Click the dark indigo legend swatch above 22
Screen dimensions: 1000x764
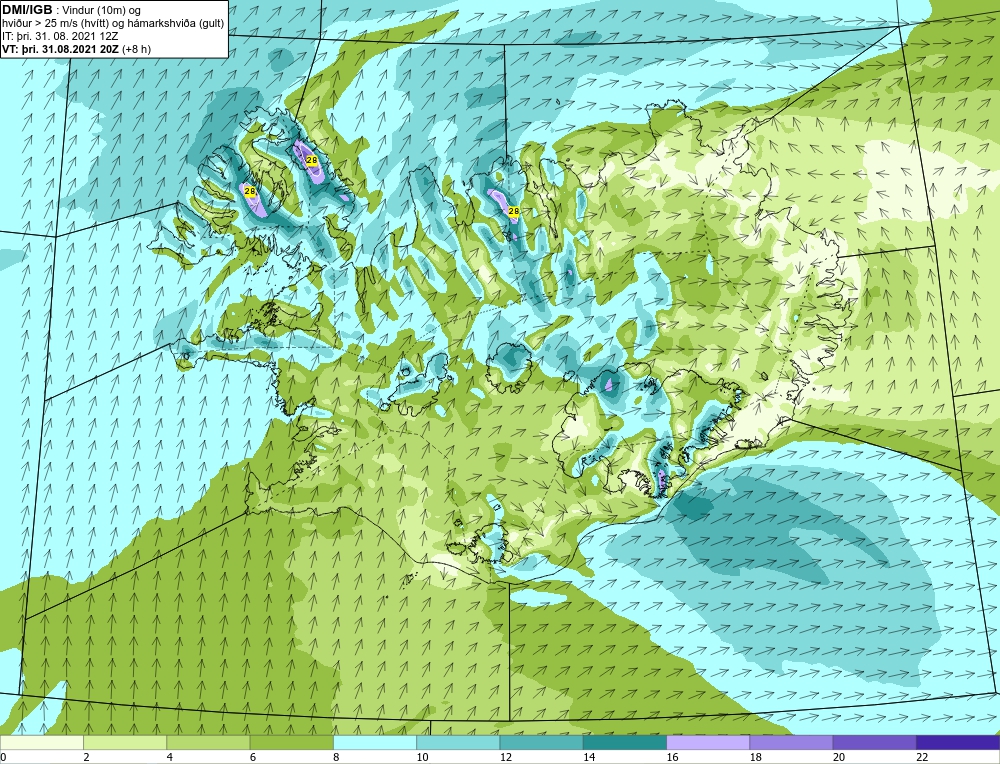point(957,742)
